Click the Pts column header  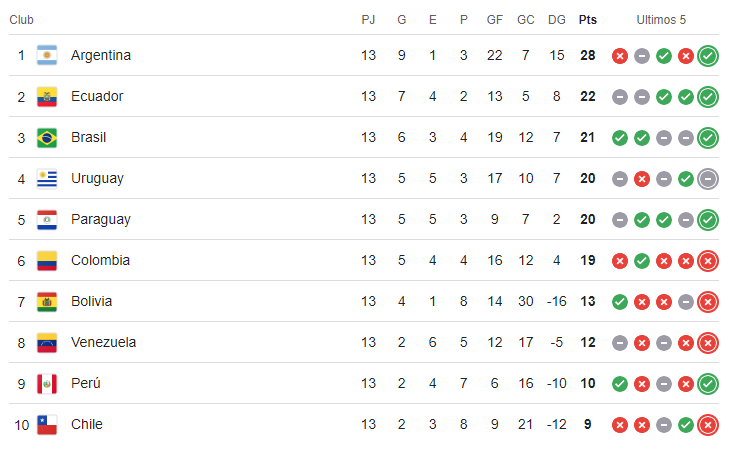(588, 20)
